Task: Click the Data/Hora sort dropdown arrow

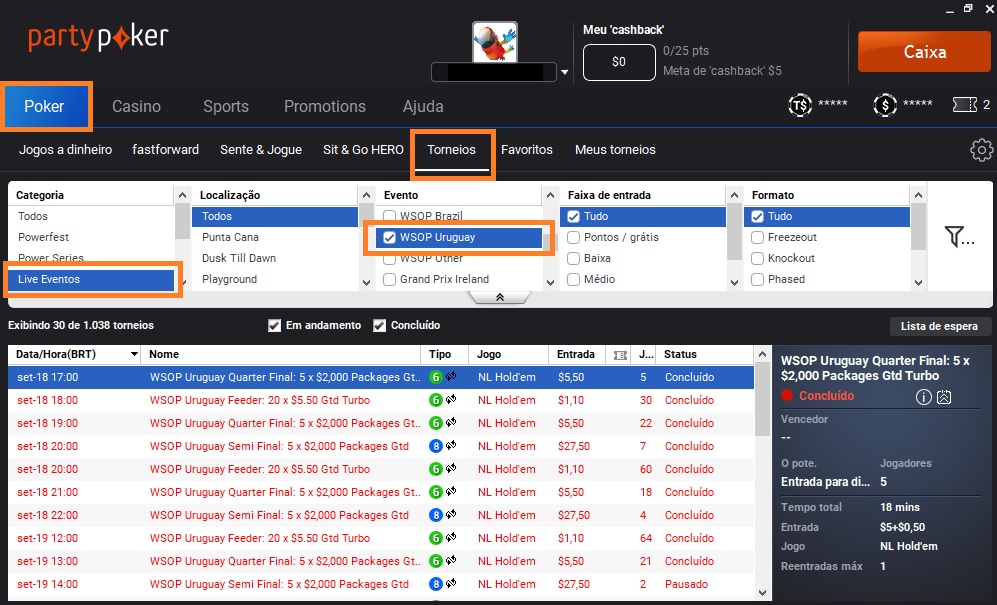Action: tap(134, 354)
